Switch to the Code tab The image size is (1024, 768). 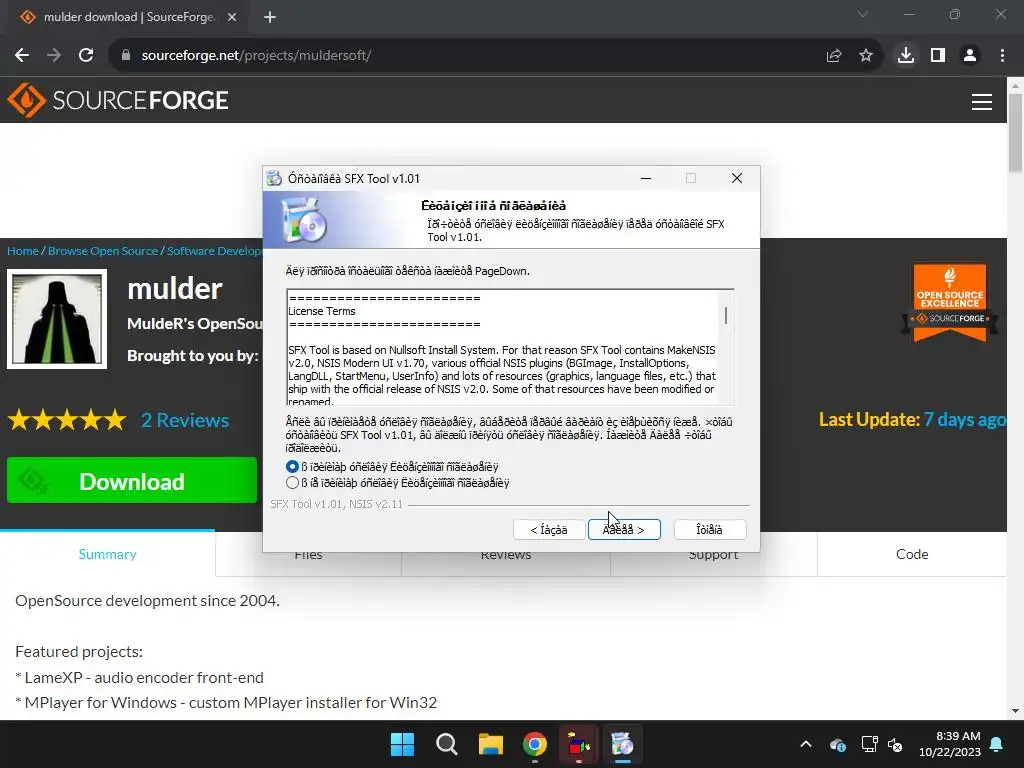(x=912, y=554)
